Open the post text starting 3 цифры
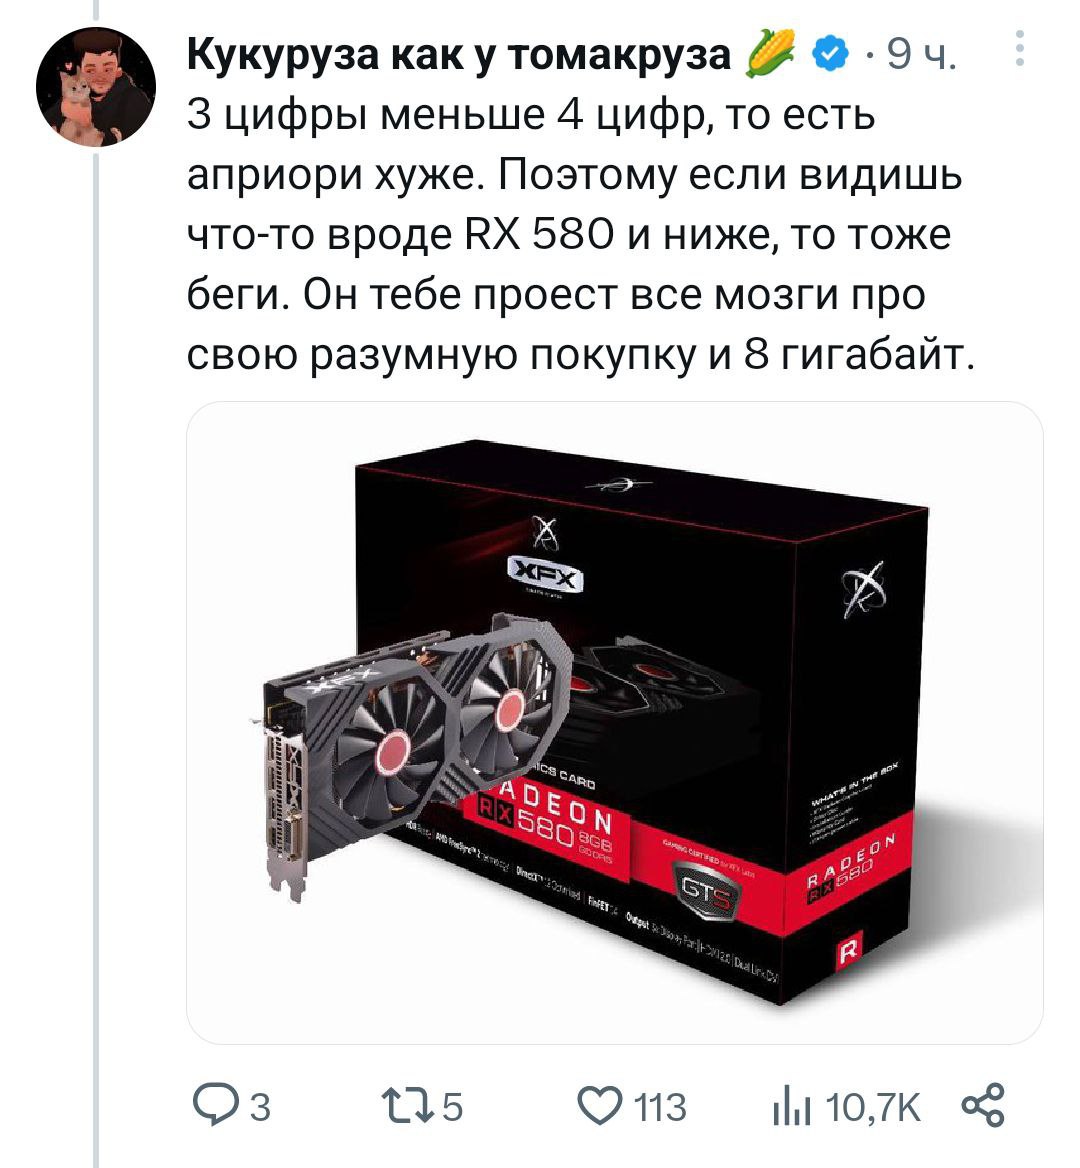 [581, 235]
